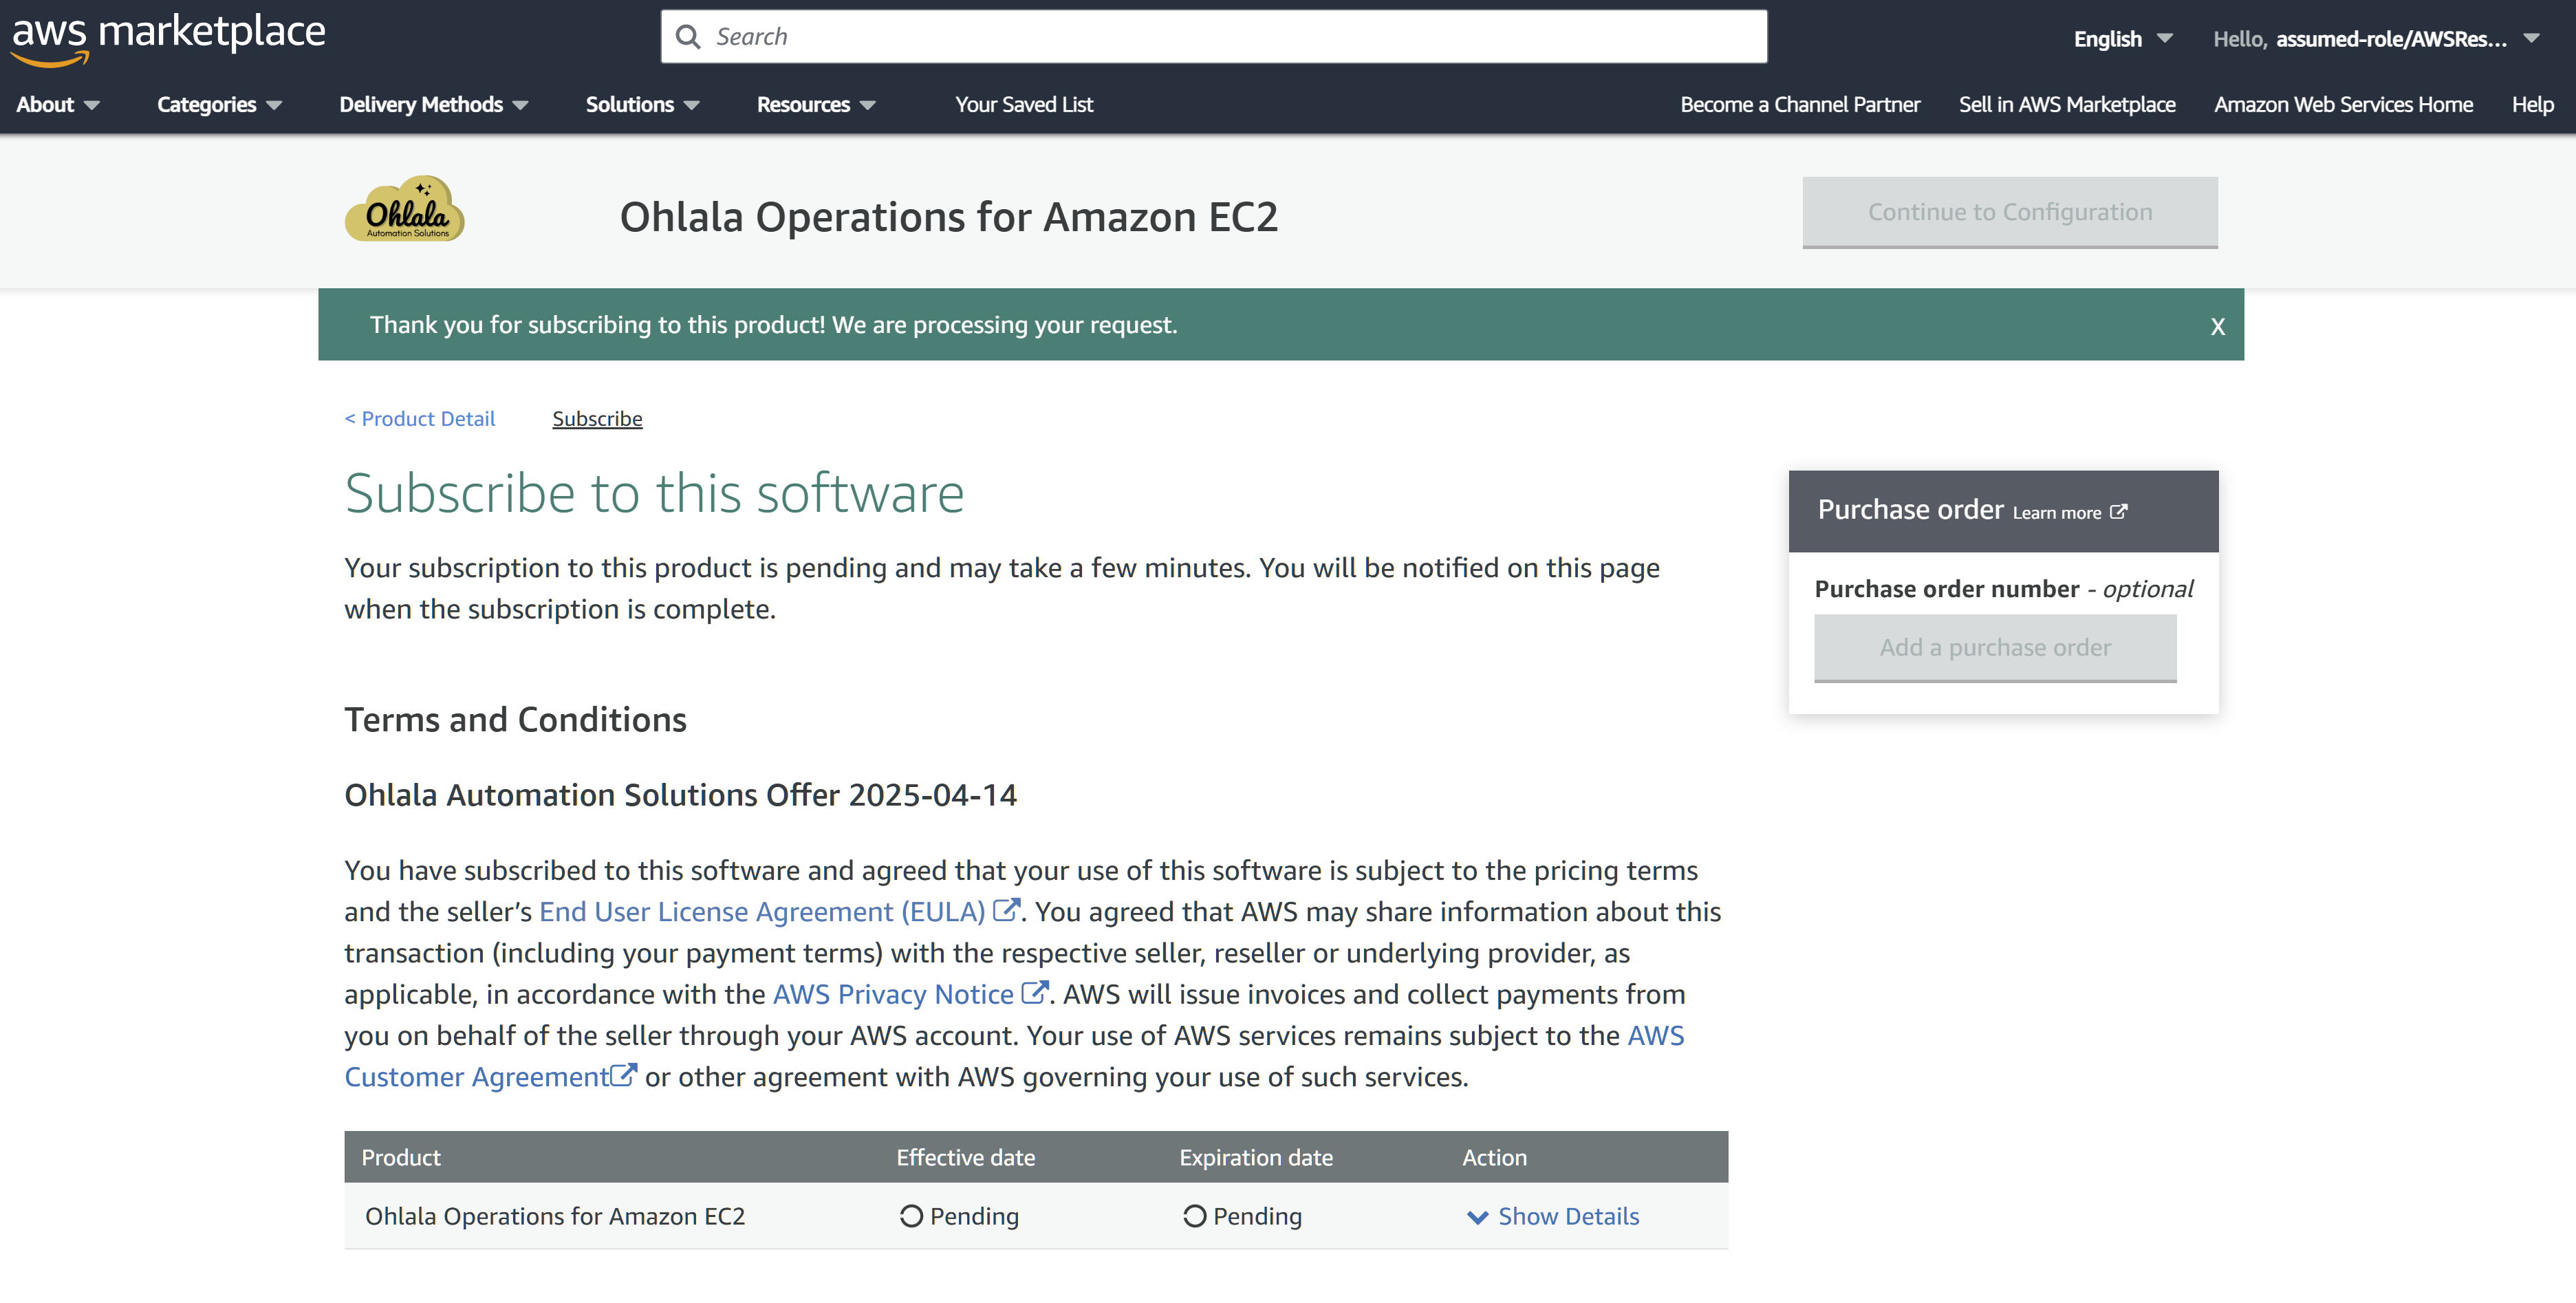Click Purchase order number label
Screen dimensions: 2576x1303
click(x=1946, y=589)
